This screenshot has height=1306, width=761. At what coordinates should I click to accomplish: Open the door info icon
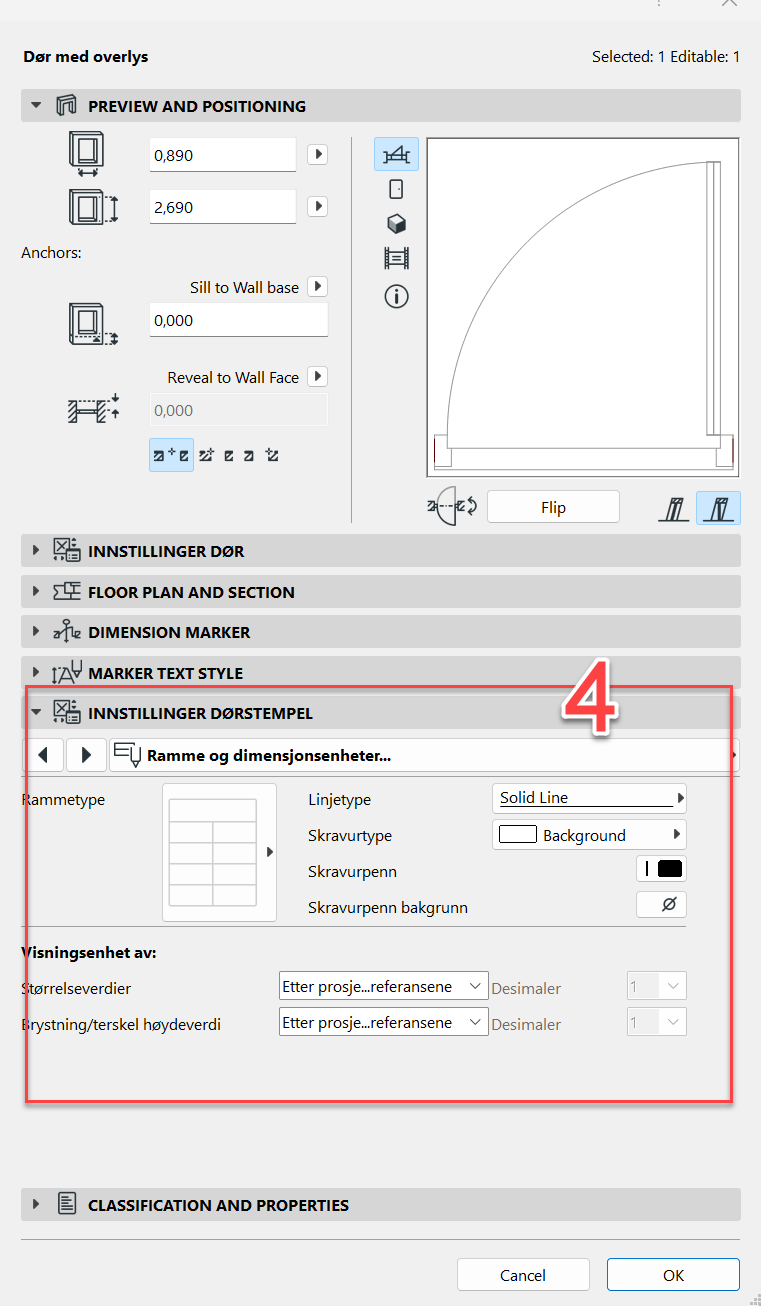tap(396, 297)
